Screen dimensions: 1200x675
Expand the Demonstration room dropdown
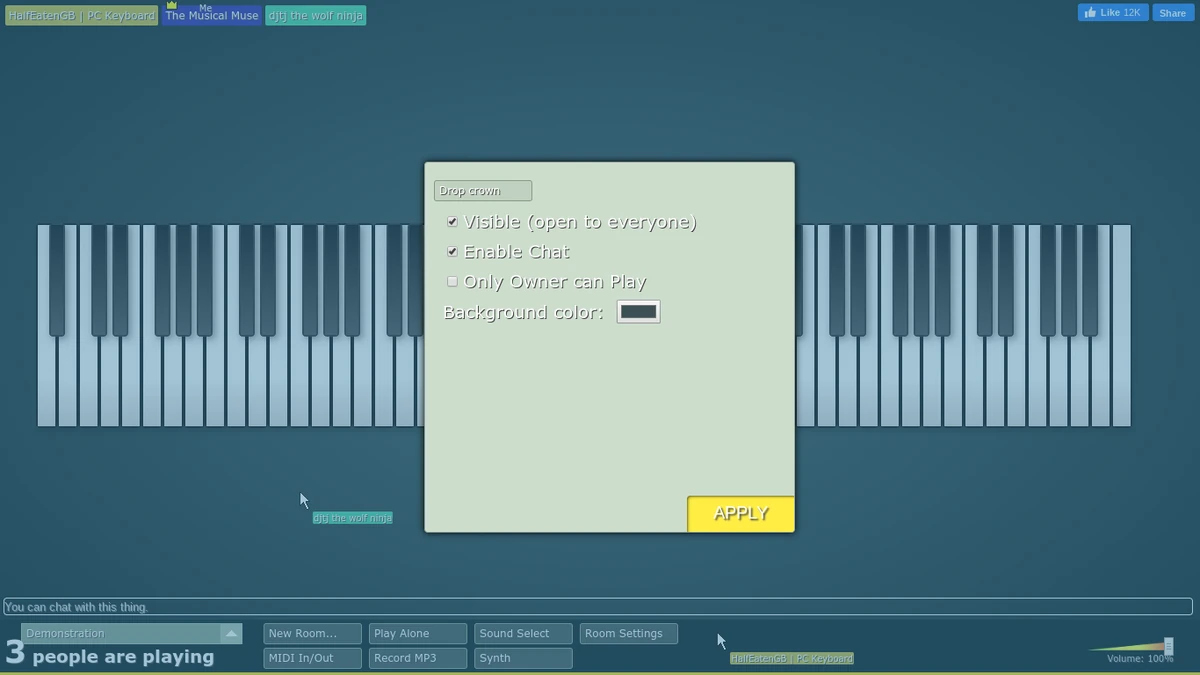click(231, 632)
